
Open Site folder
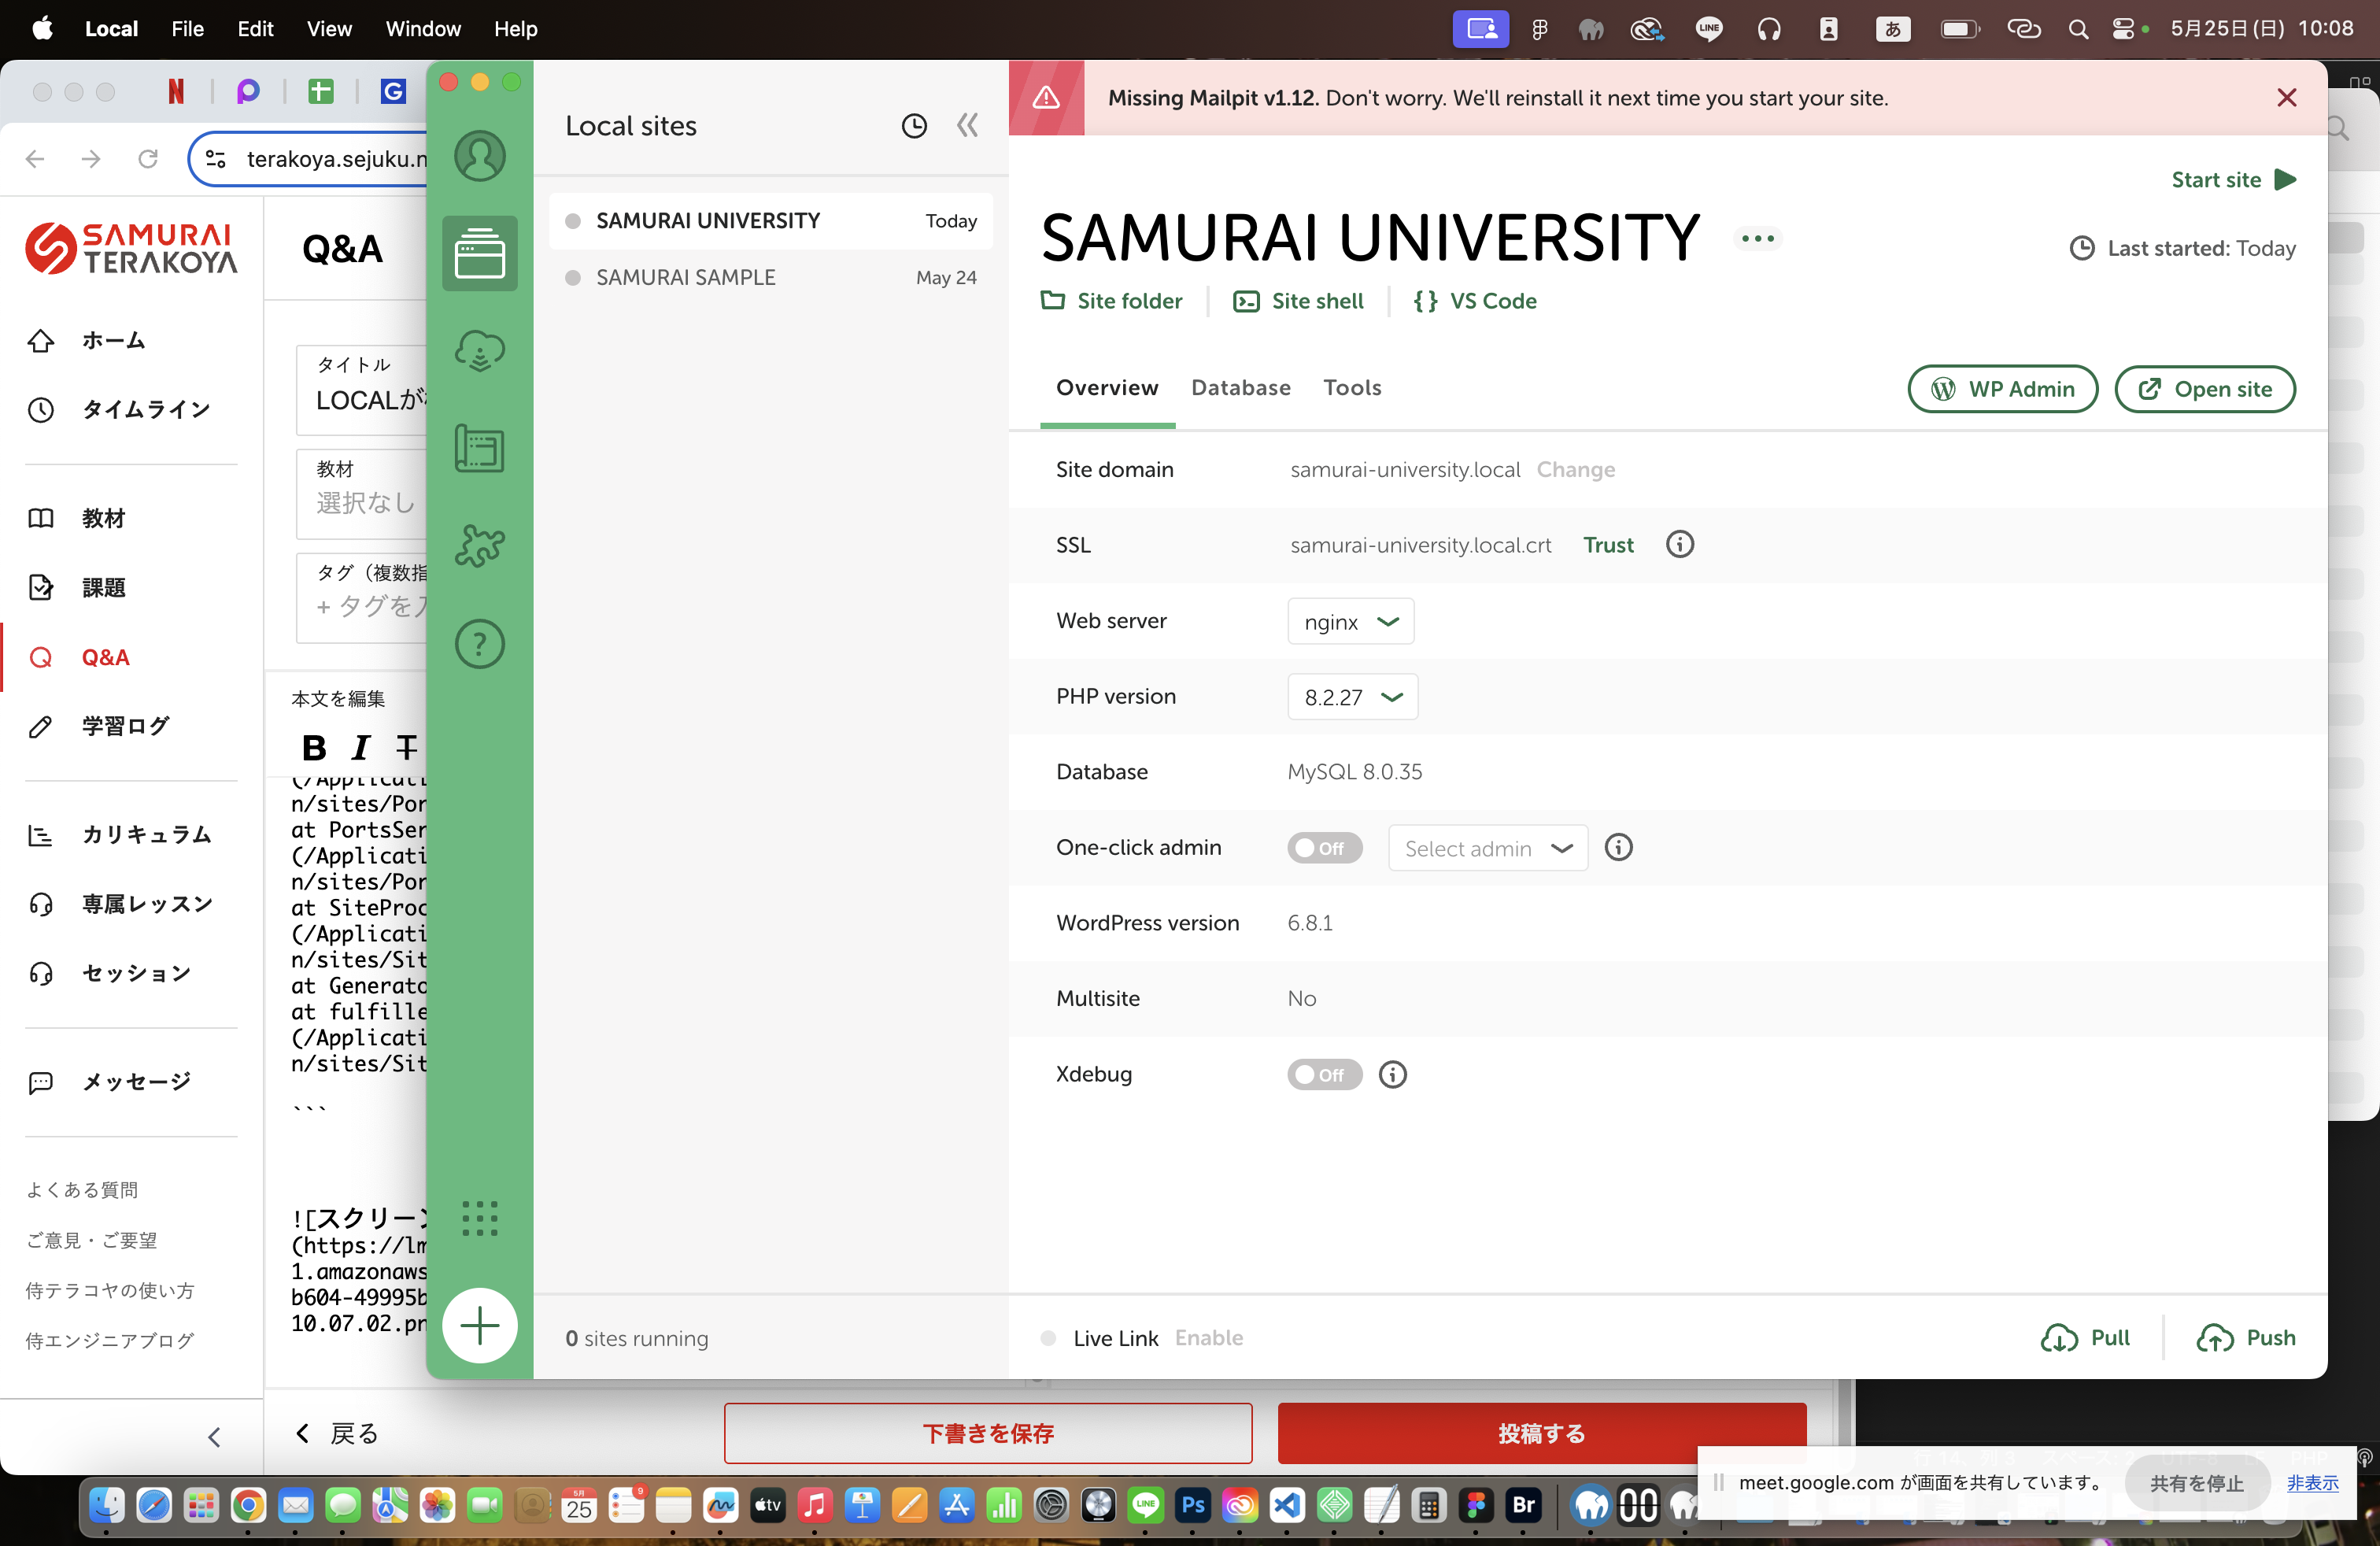coord(1111,301)
